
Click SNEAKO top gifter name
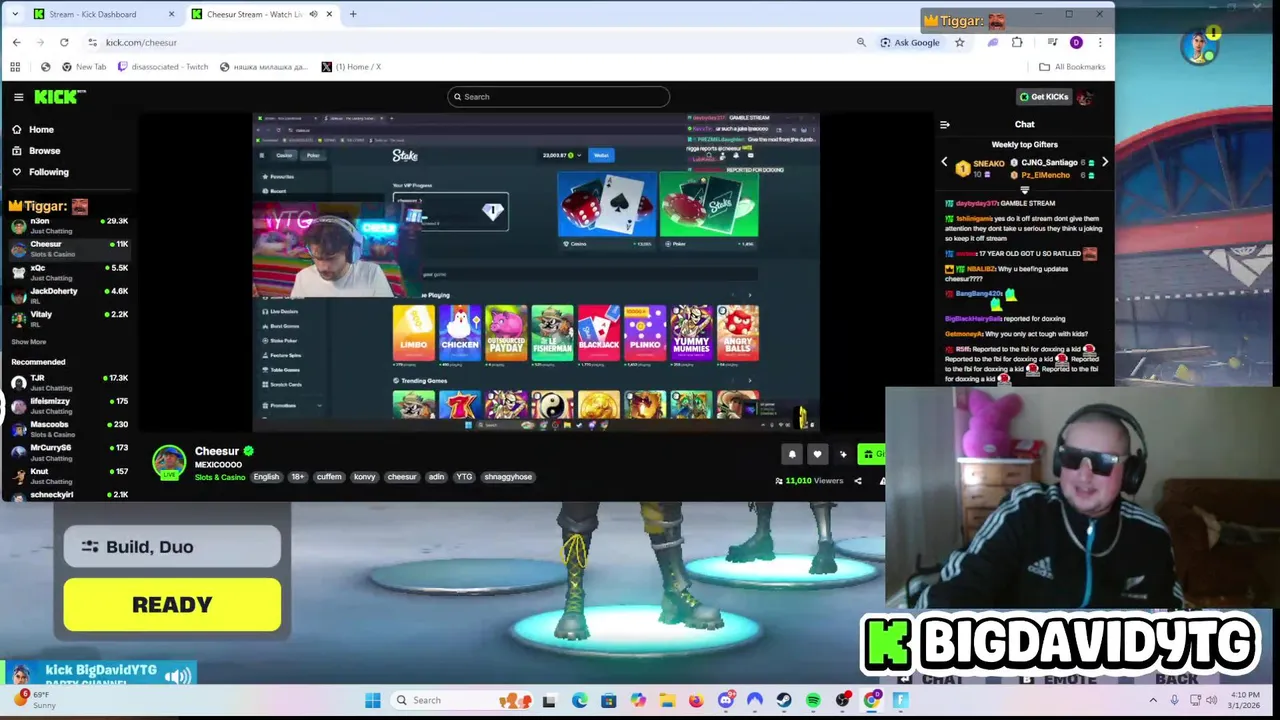(988, 163)
